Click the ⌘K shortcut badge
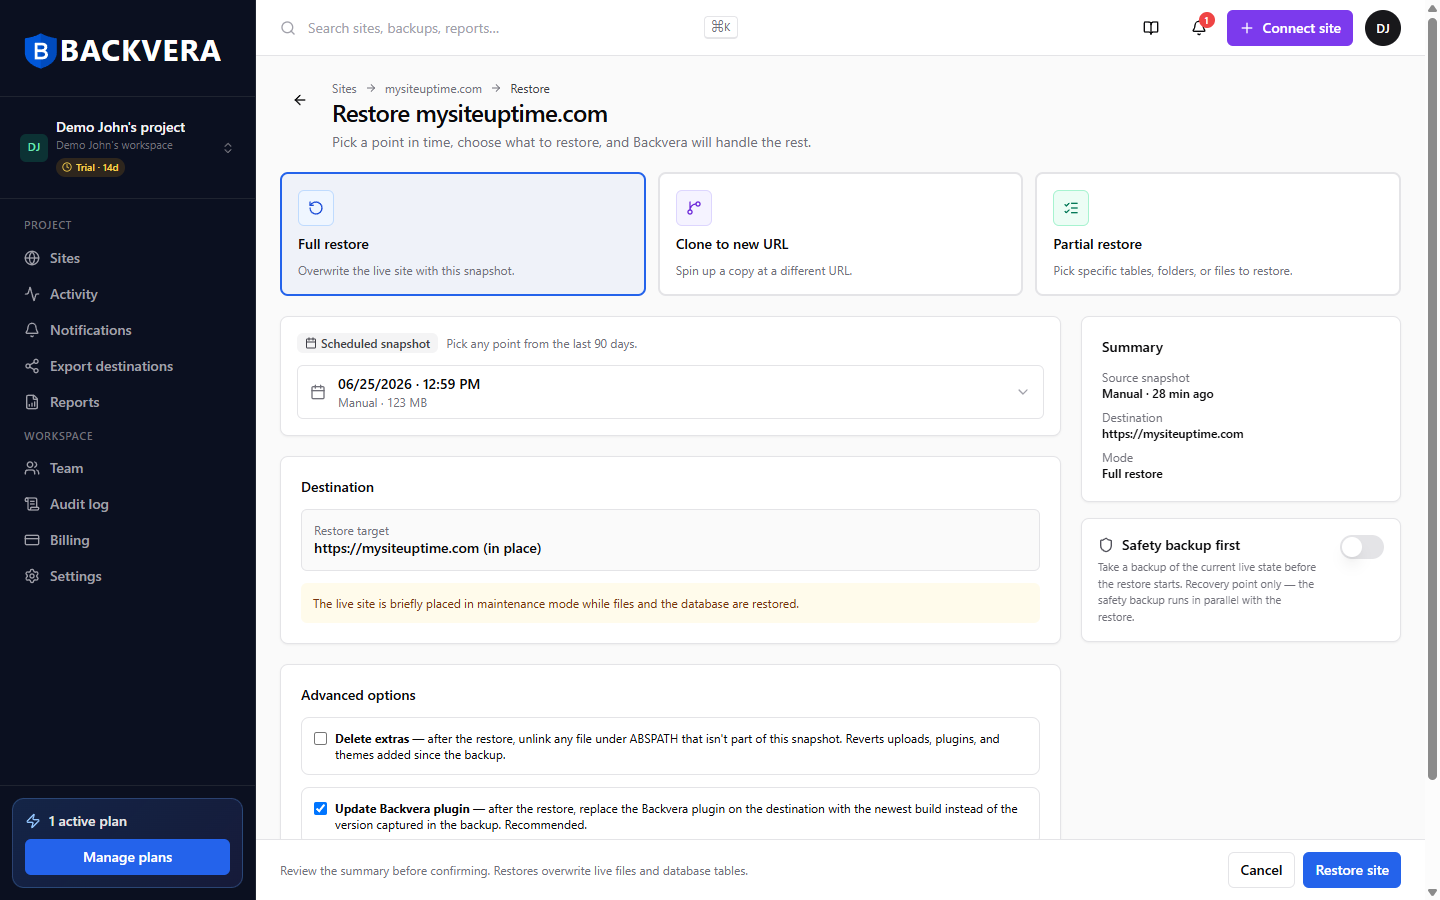The width and height of the screenshot is (1440, 900). [x=721, y=27]
